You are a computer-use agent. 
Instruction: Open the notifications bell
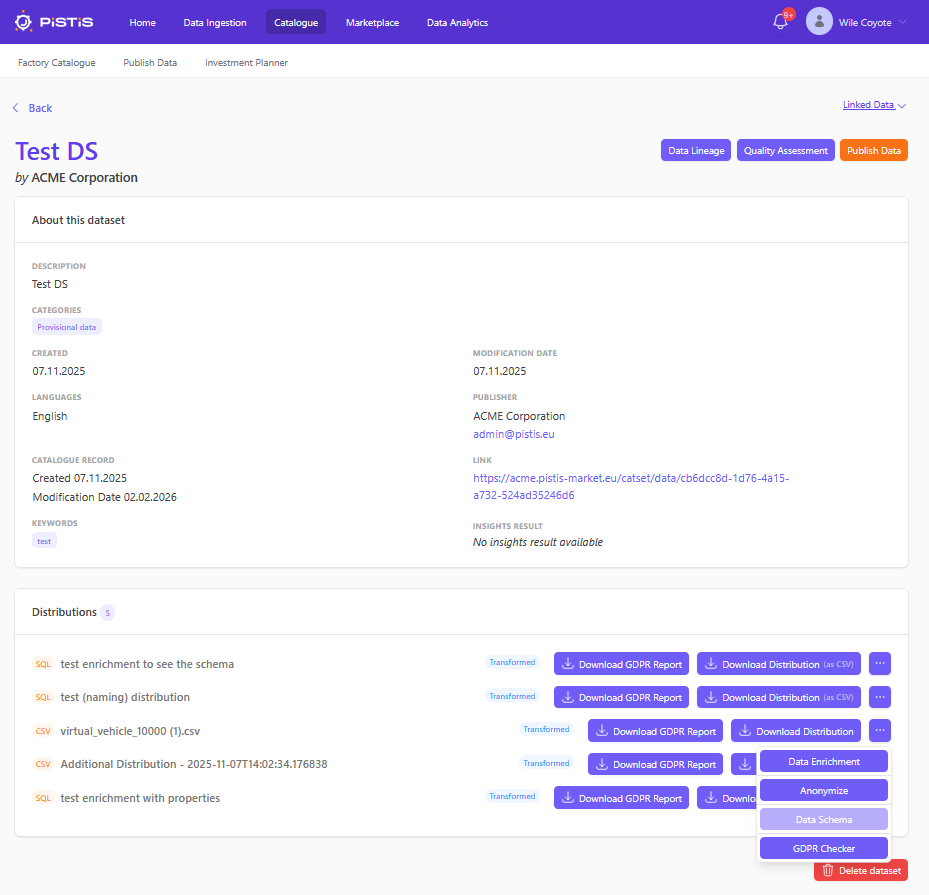[780, 22]
